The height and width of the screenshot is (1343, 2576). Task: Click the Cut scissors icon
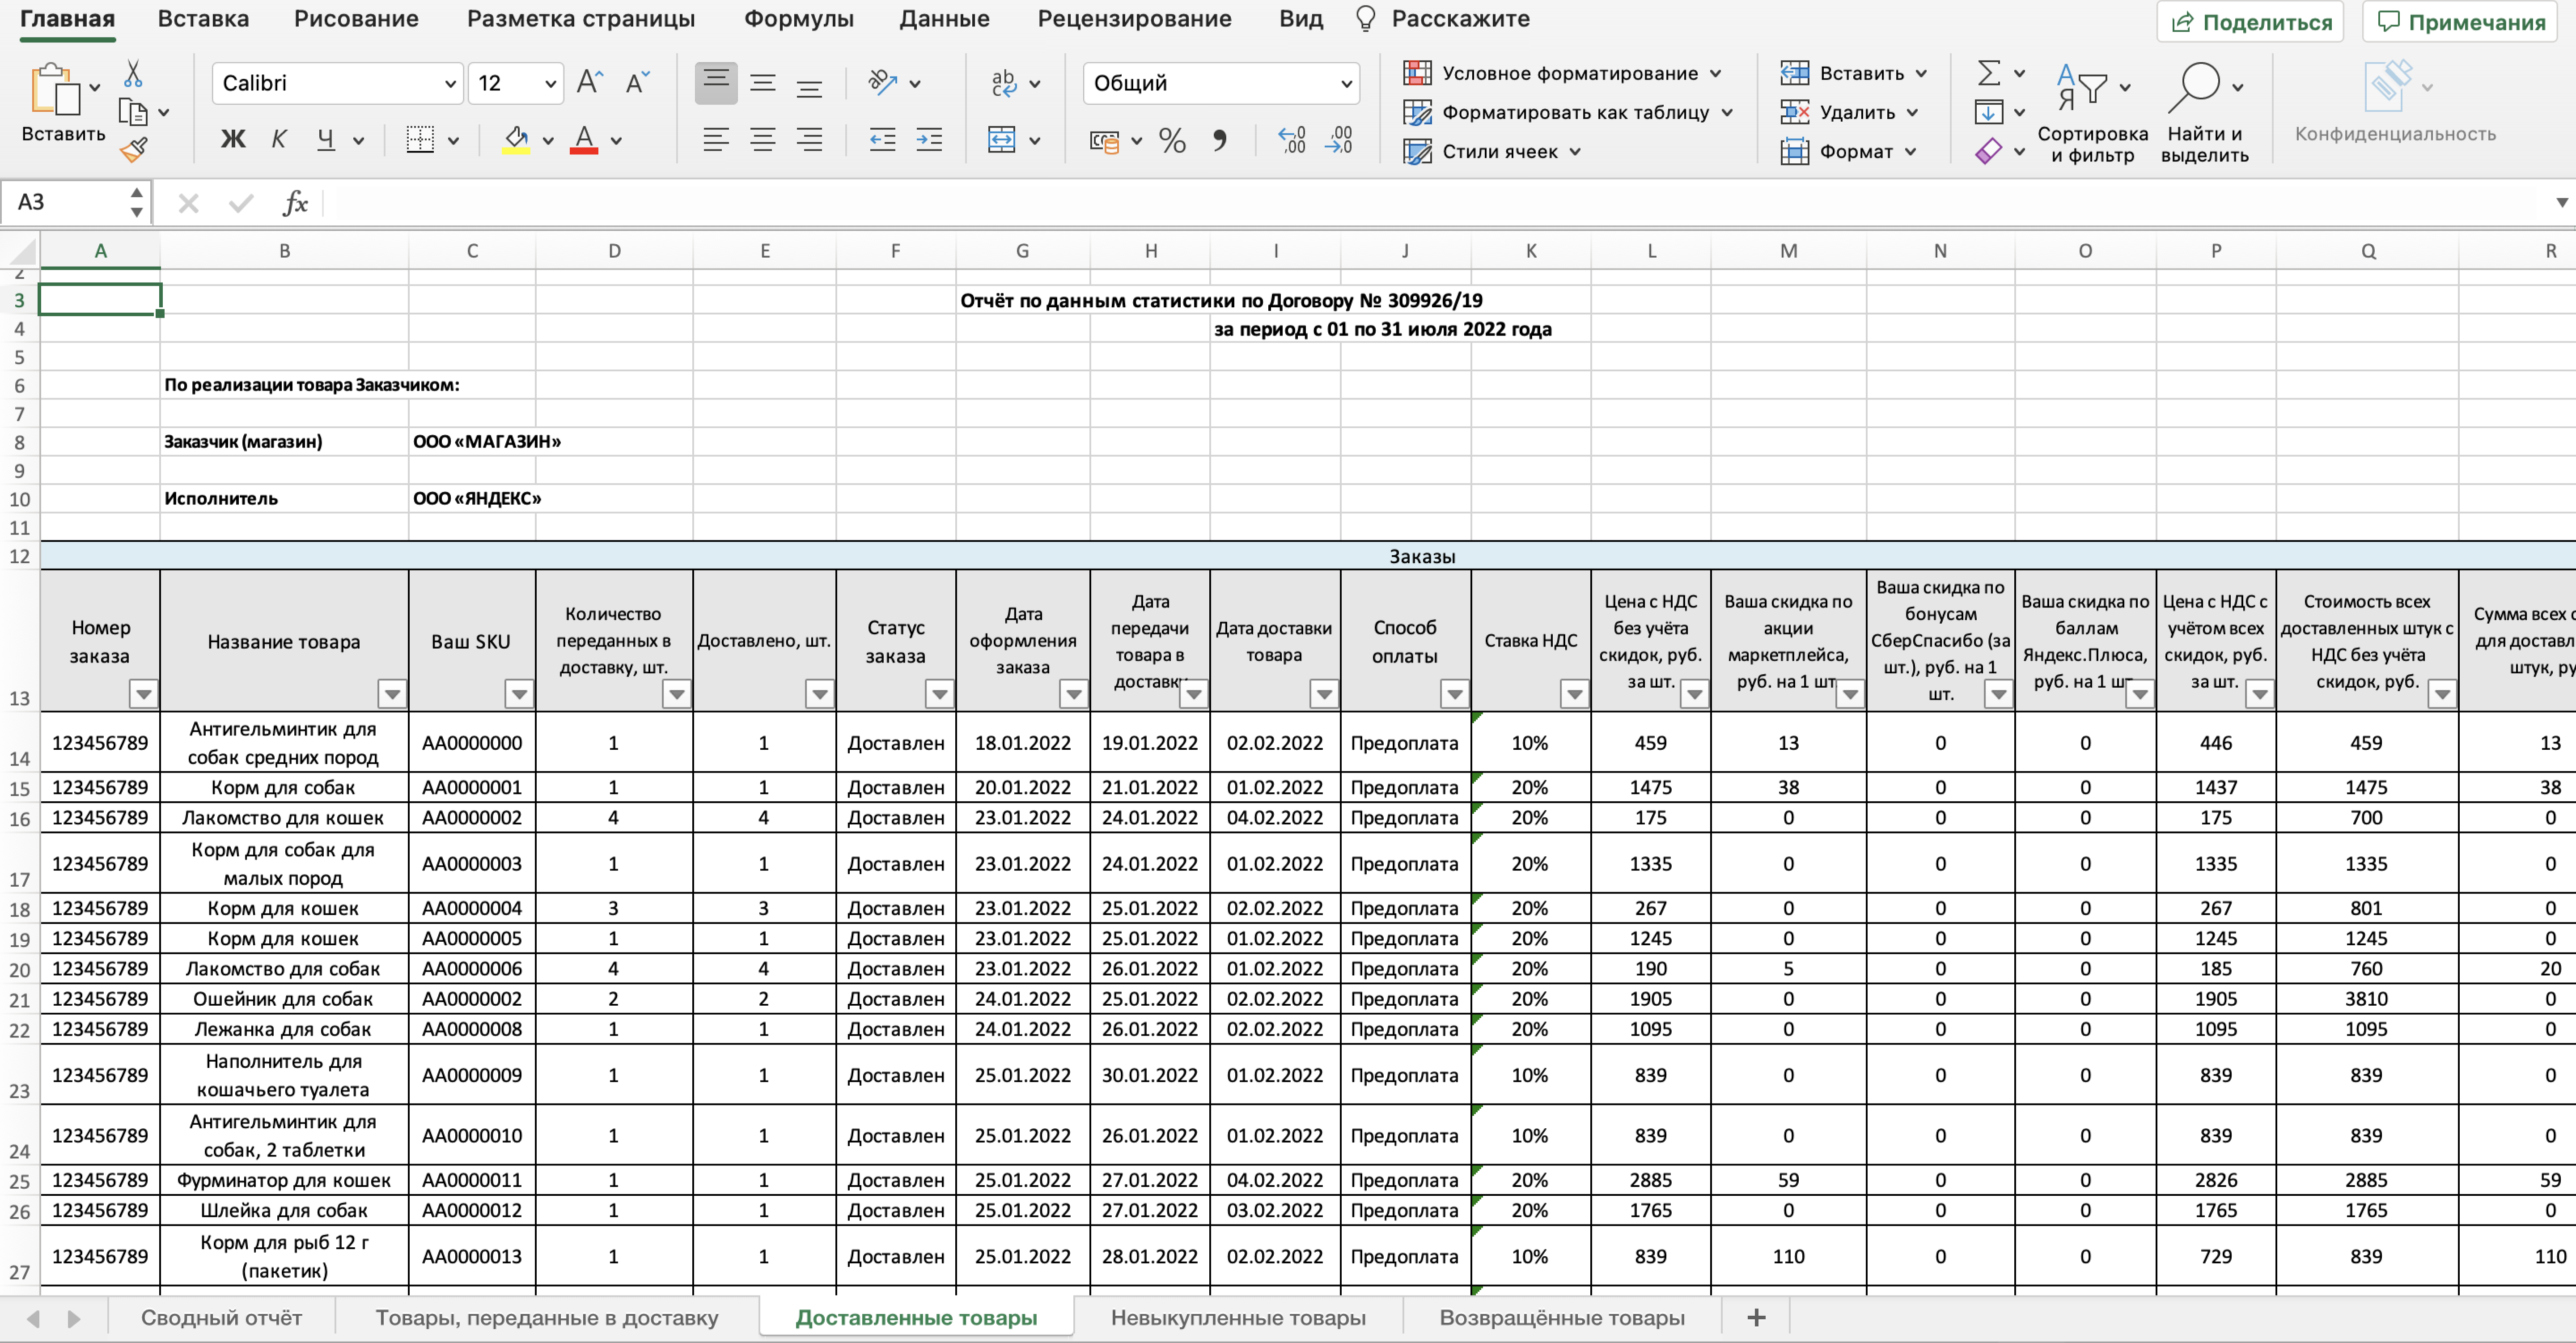[133, 74]
